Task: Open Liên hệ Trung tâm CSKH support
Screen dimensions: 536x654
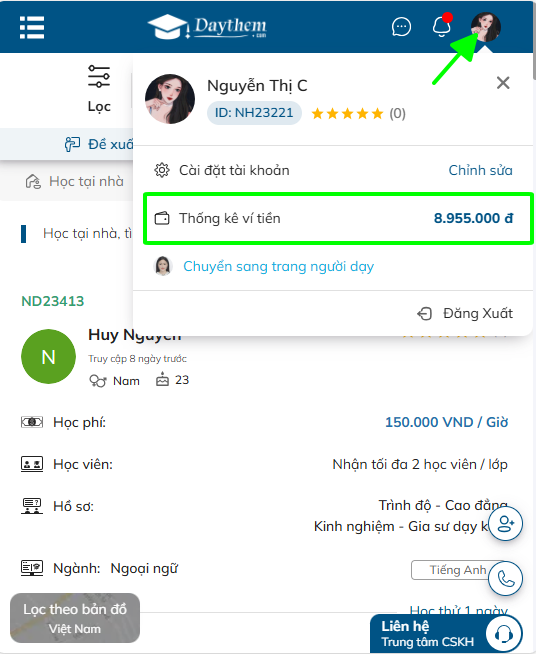Action: pos(446,634)
